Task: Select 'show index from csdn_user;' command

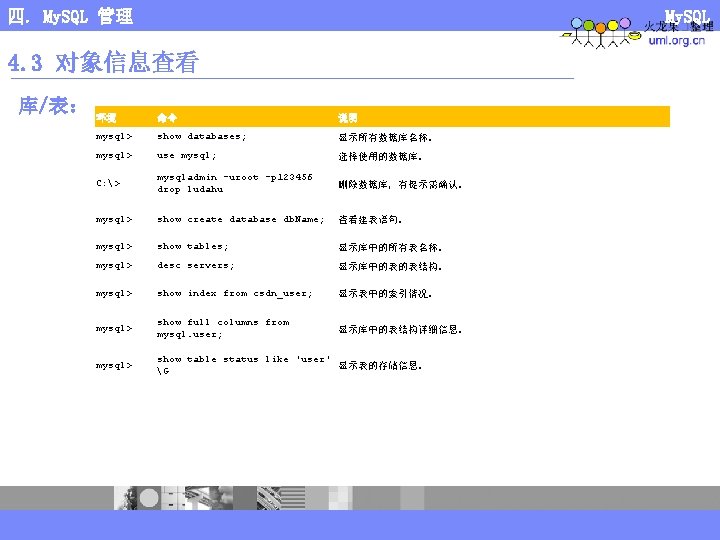Action: (235, 293)
